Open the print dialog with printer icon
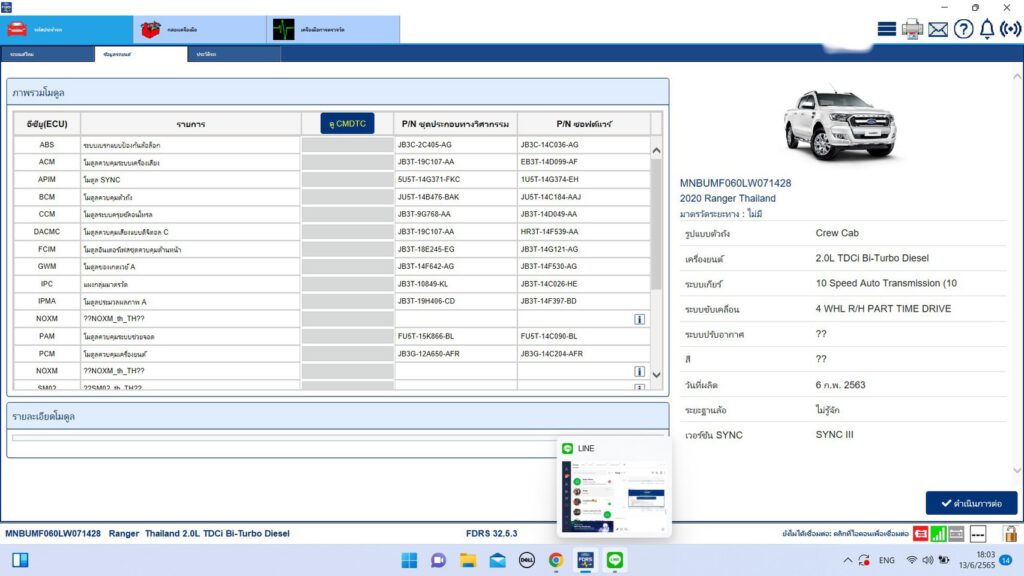Screen dimensions: 1024x576 tap(912, 28)
